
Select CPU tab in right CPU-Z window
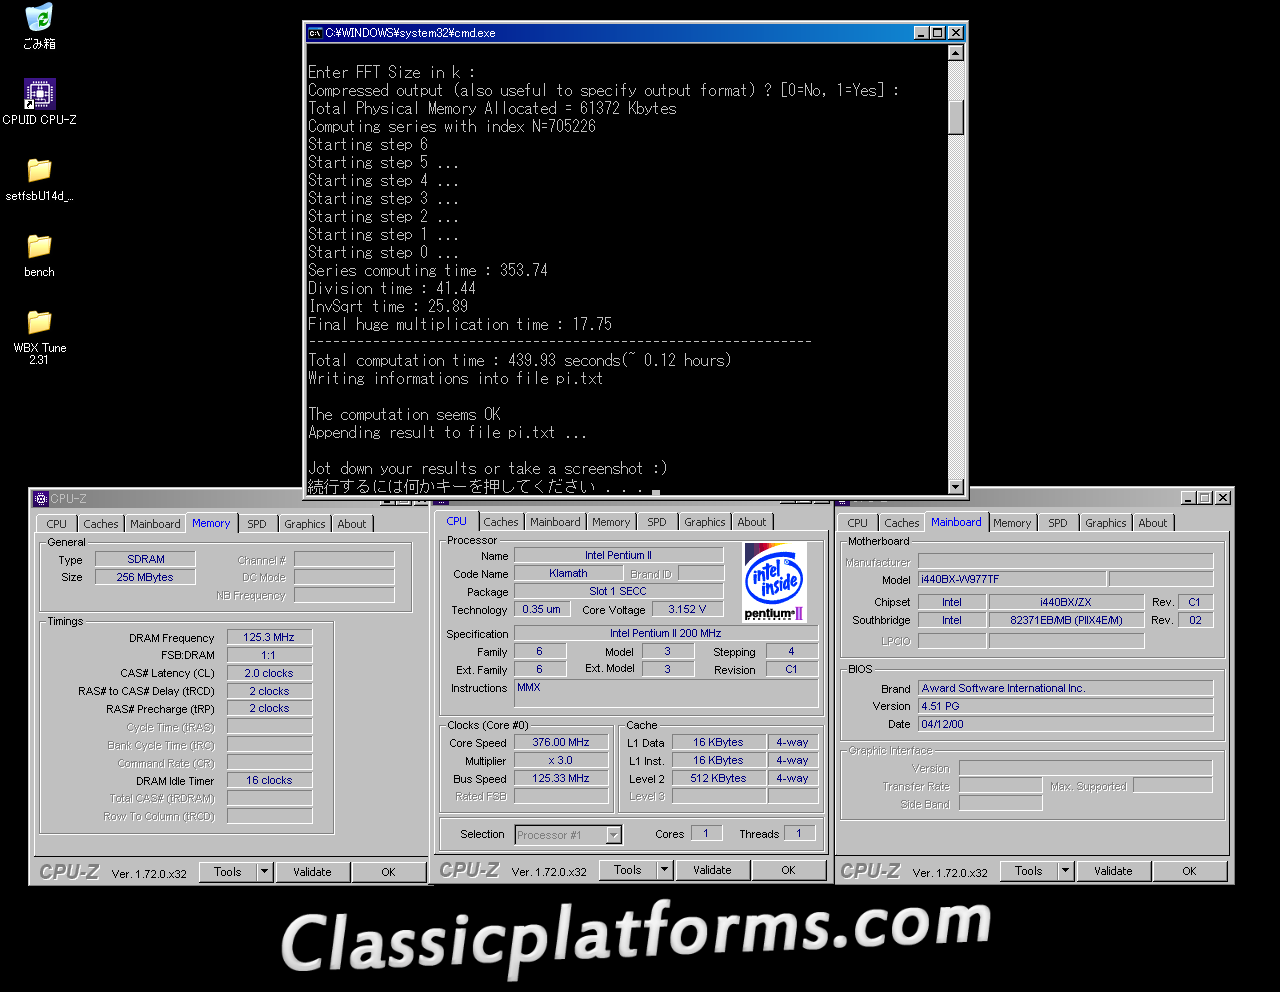858,523
